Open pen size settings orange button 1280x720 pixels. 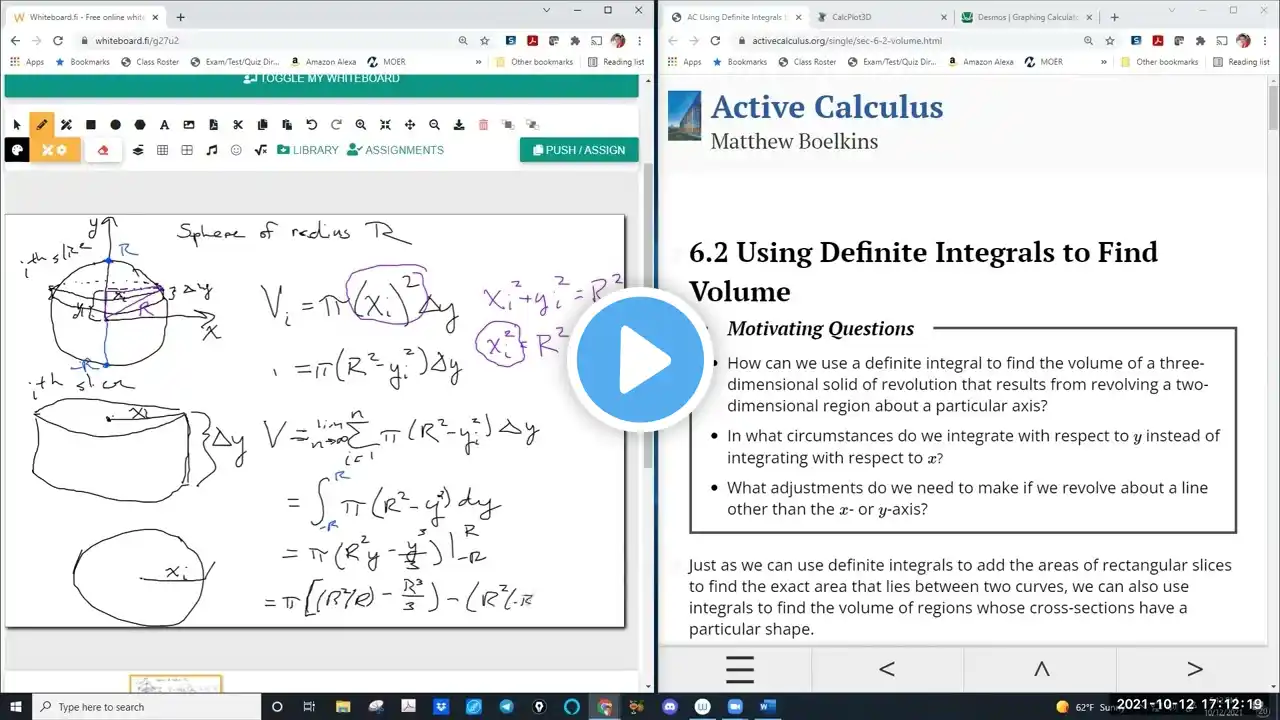[x=55, y=150]
